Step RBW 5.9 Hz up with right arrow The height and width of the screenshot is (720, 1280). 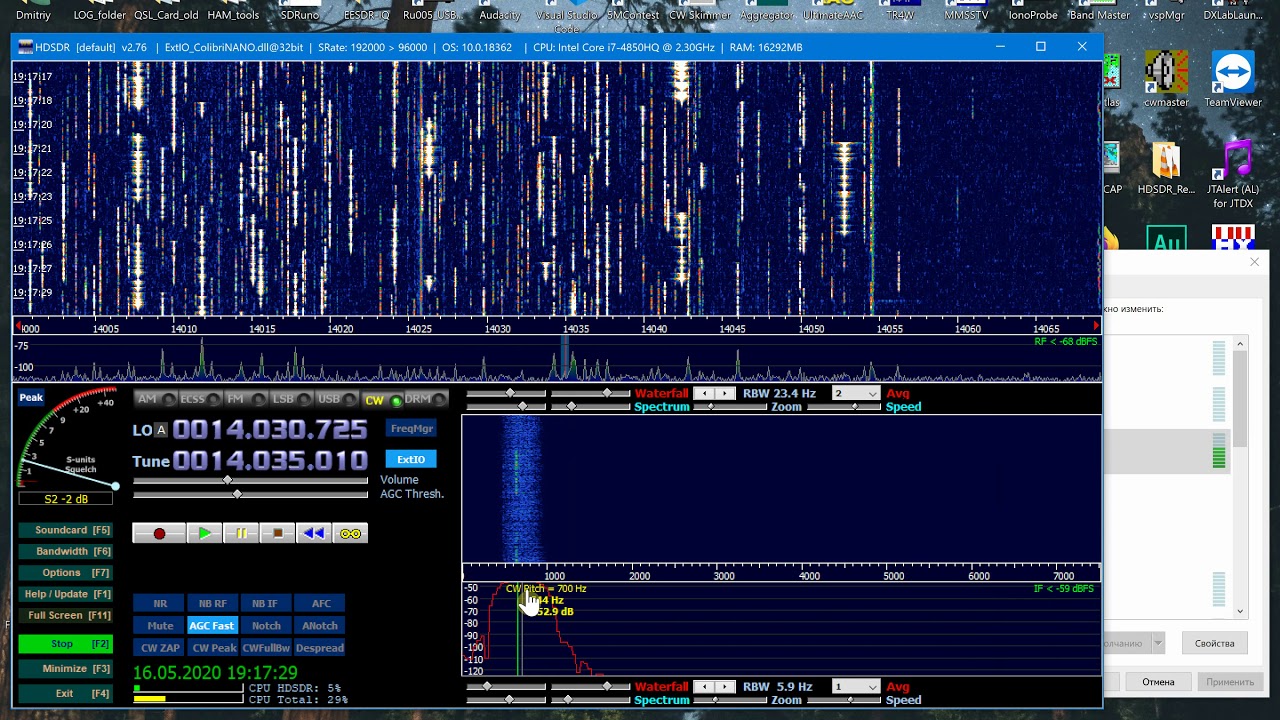pos(725,687)
